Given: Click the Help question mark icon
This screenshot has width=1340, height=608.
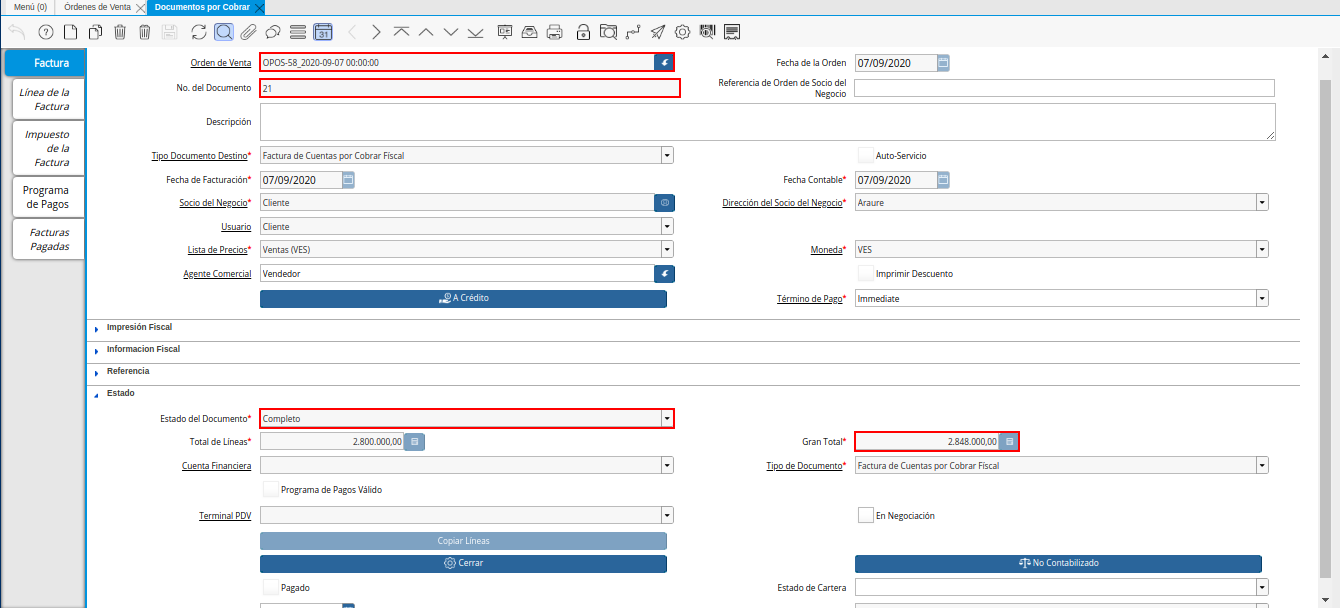Looking at the screenshot, I should click(45, 32).
